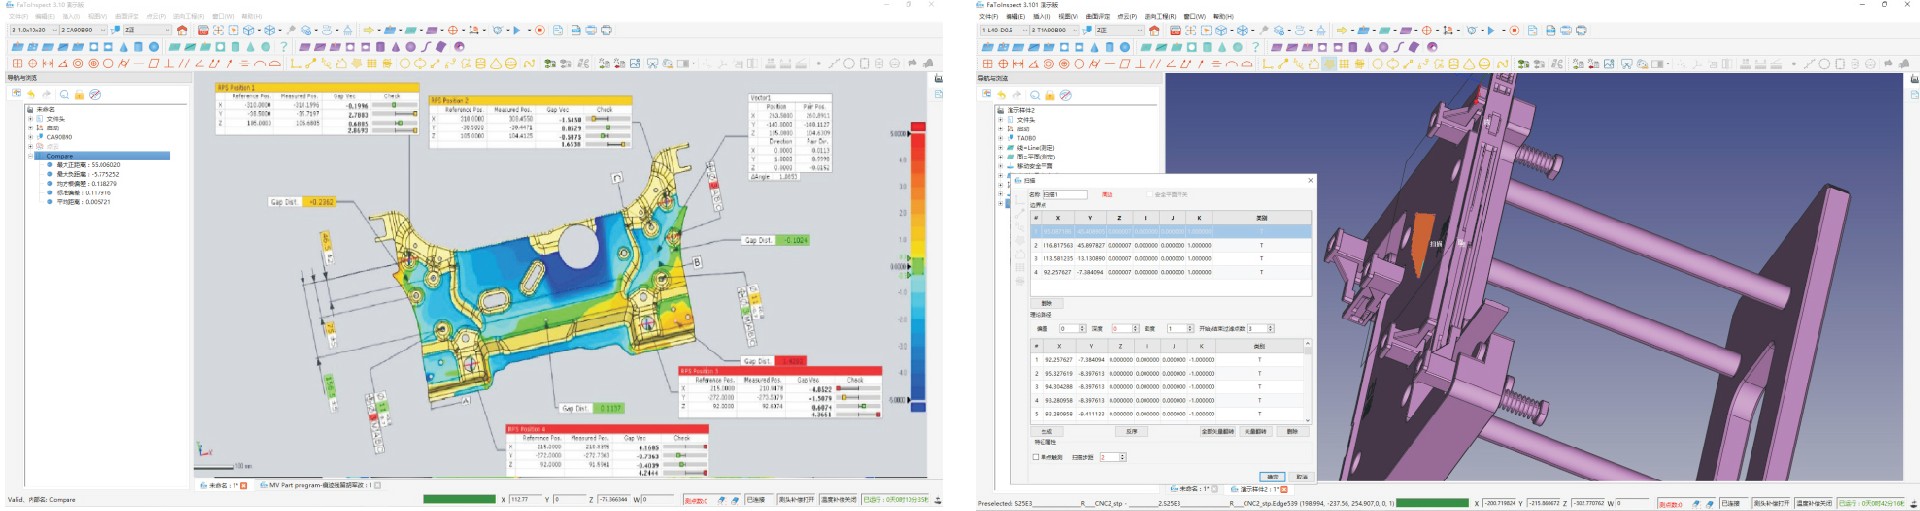1920x511 pixels.
Task: Select the blue sphere feature icon in left window
Action: click(154, 47)
